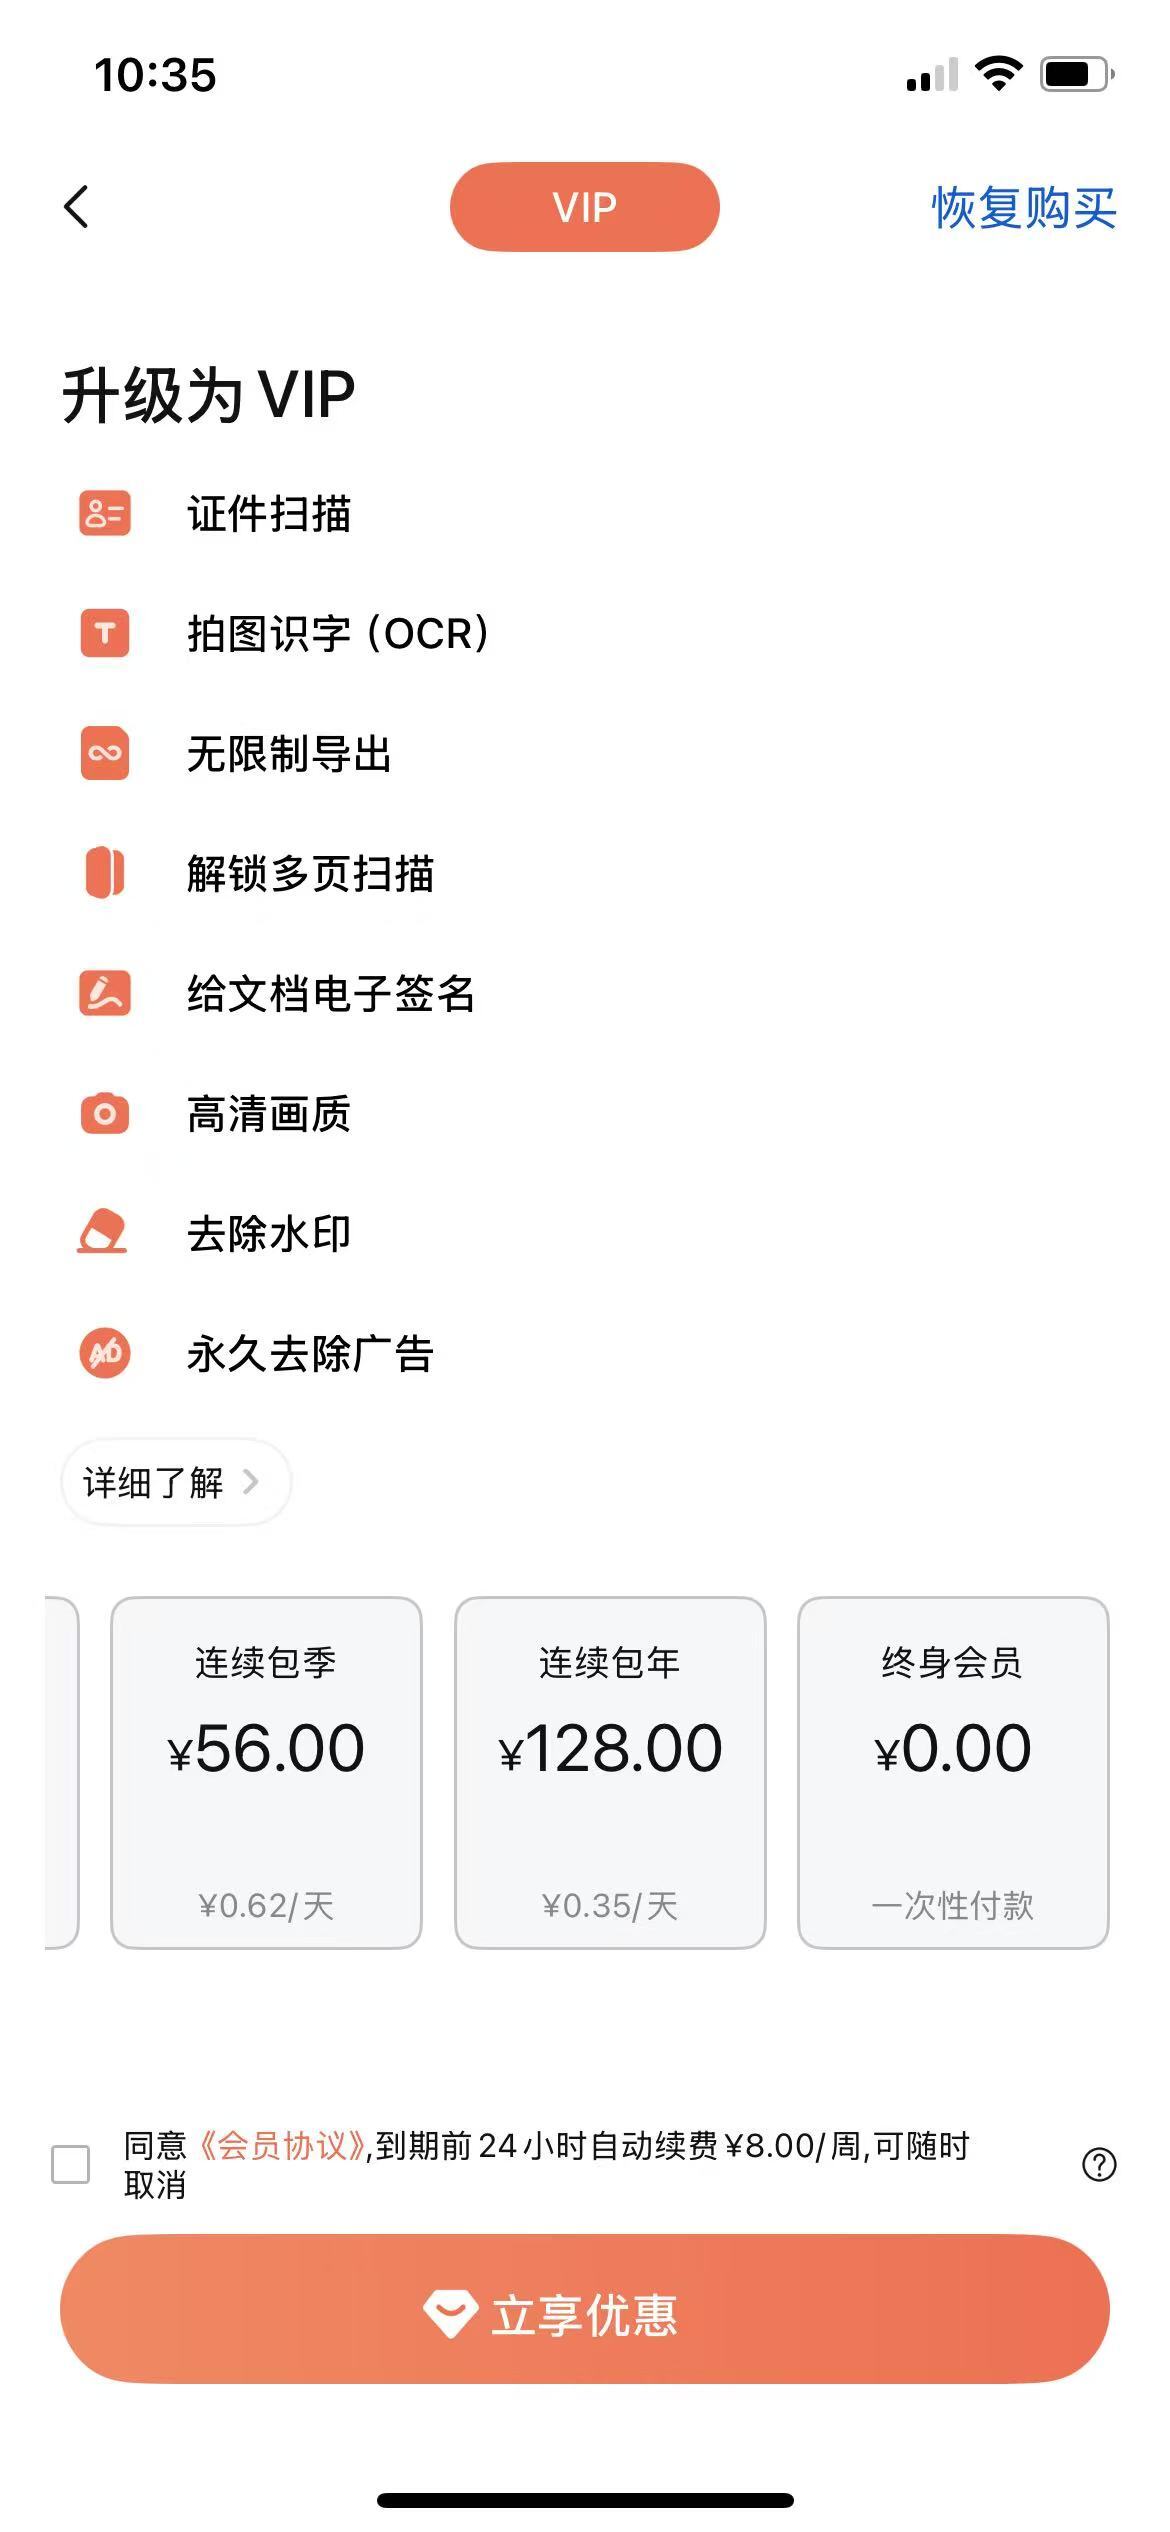Tap the 立享优惠 purchase button

(585, 2309)
